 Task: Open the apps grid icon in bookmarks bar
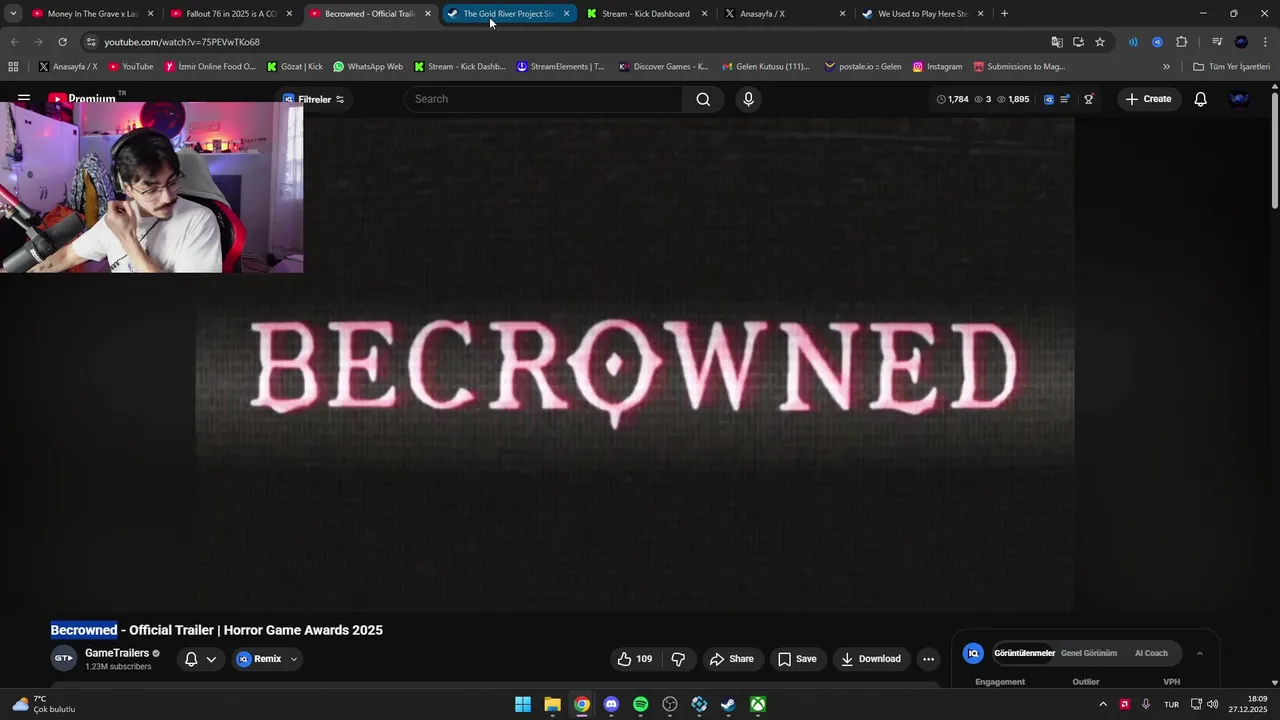click(x=13, y=67)
